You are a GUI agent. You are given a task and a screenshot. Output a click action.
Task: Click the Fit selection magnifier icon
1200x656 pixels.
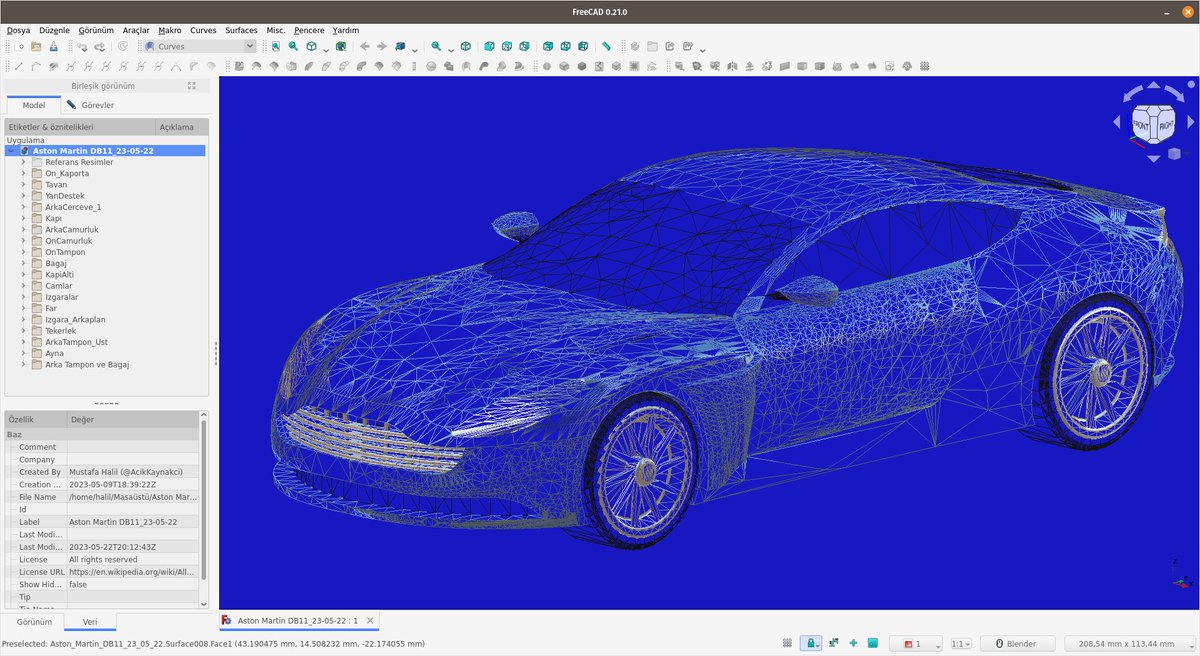(293, 46)
